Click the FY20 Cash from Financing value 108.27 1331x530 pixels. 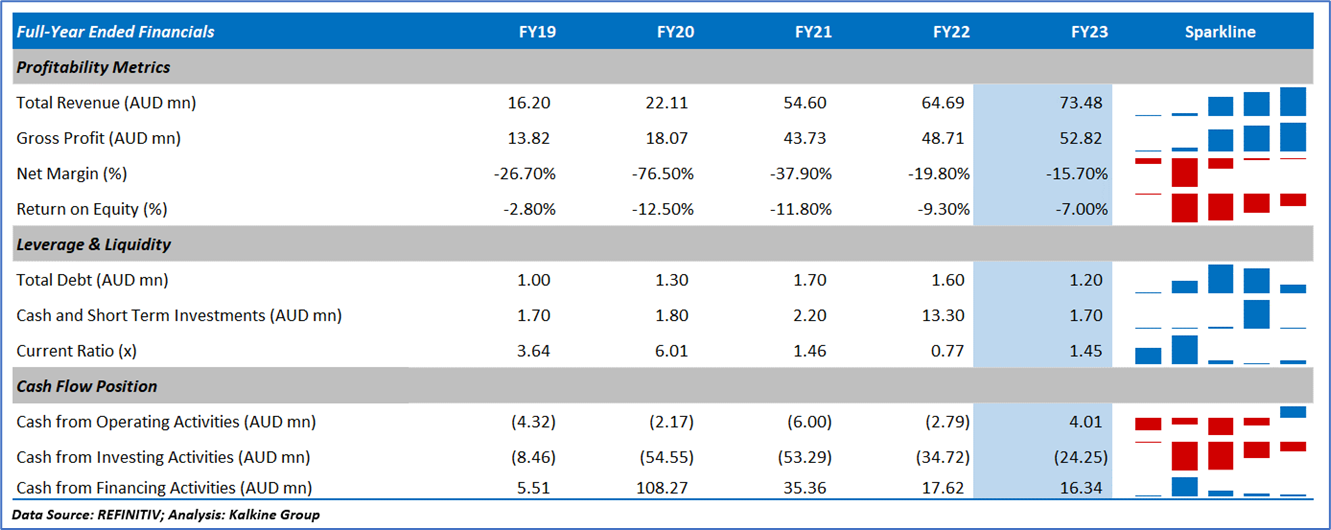coord(665,488)
